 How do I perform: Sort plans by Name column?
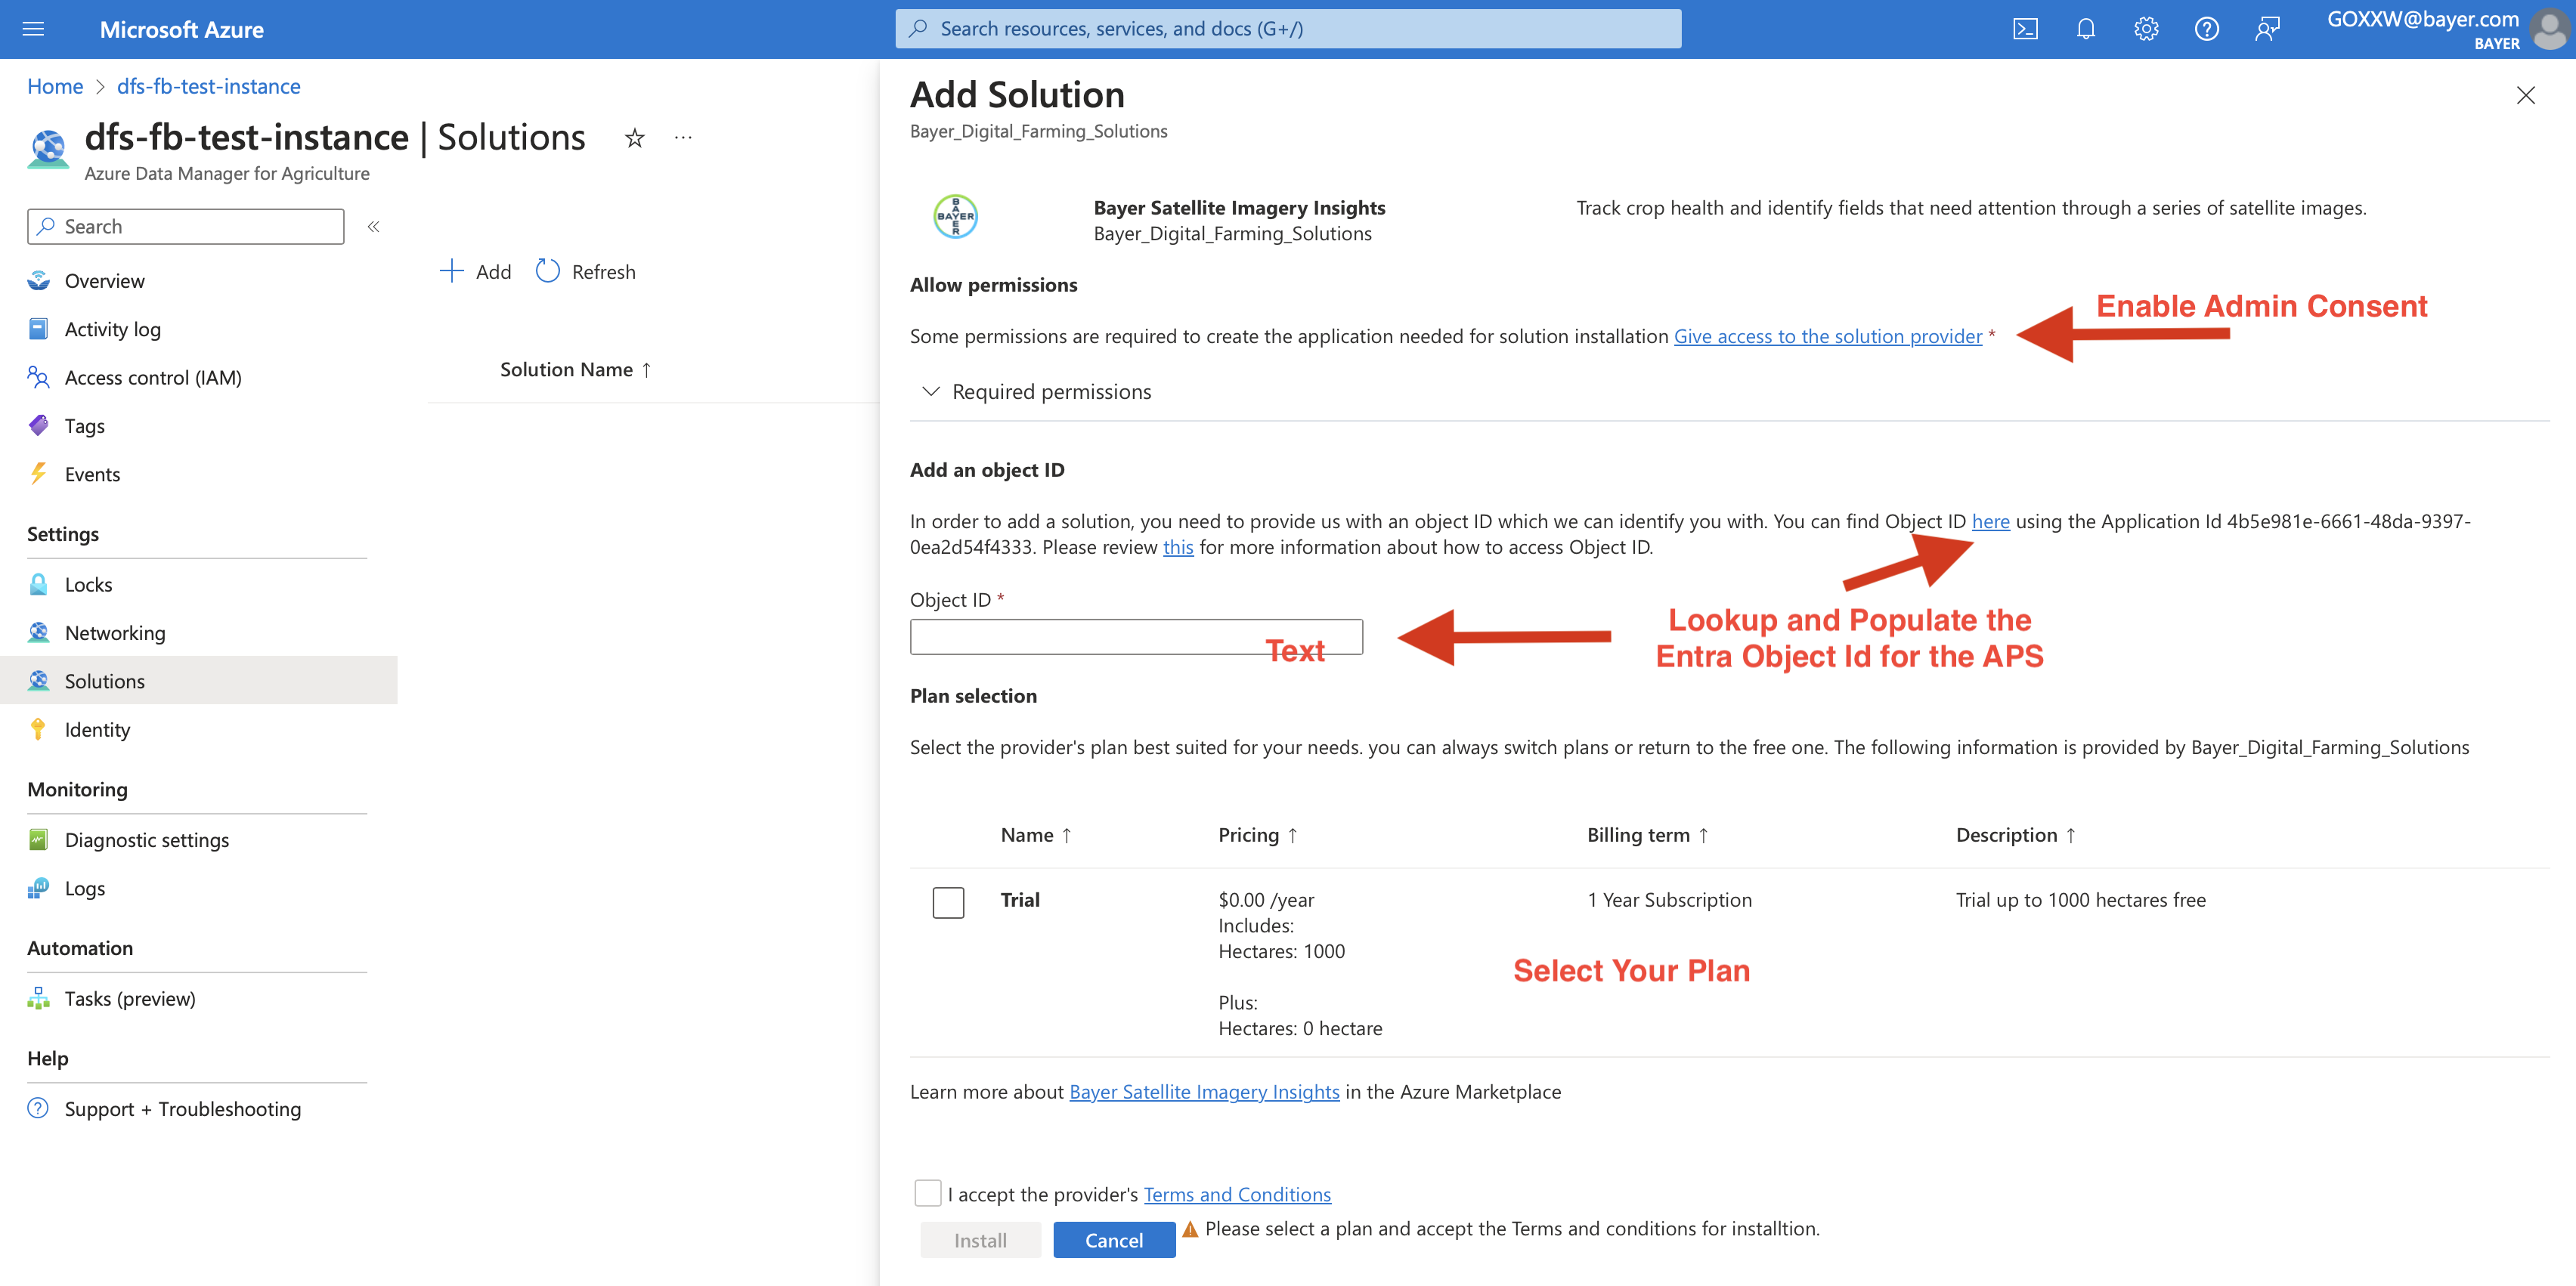tap(1036, 835)
